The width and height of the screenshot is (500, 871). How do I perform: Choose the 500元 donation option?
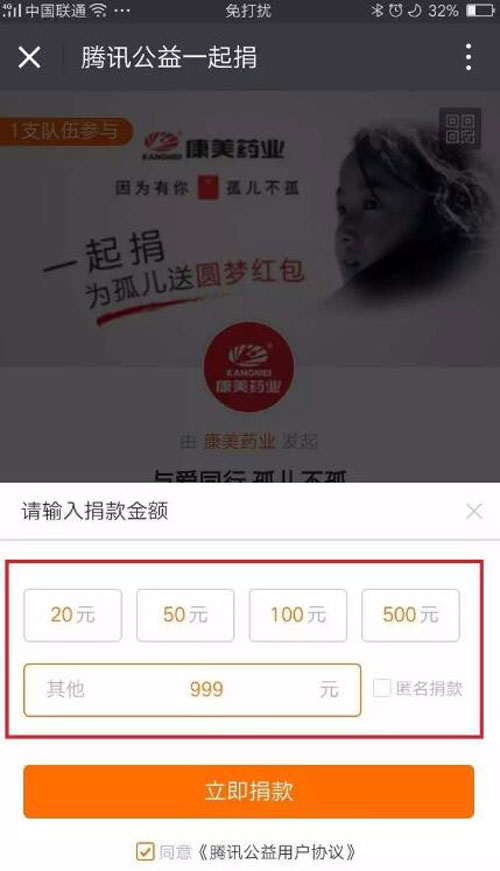click(411, 615)
